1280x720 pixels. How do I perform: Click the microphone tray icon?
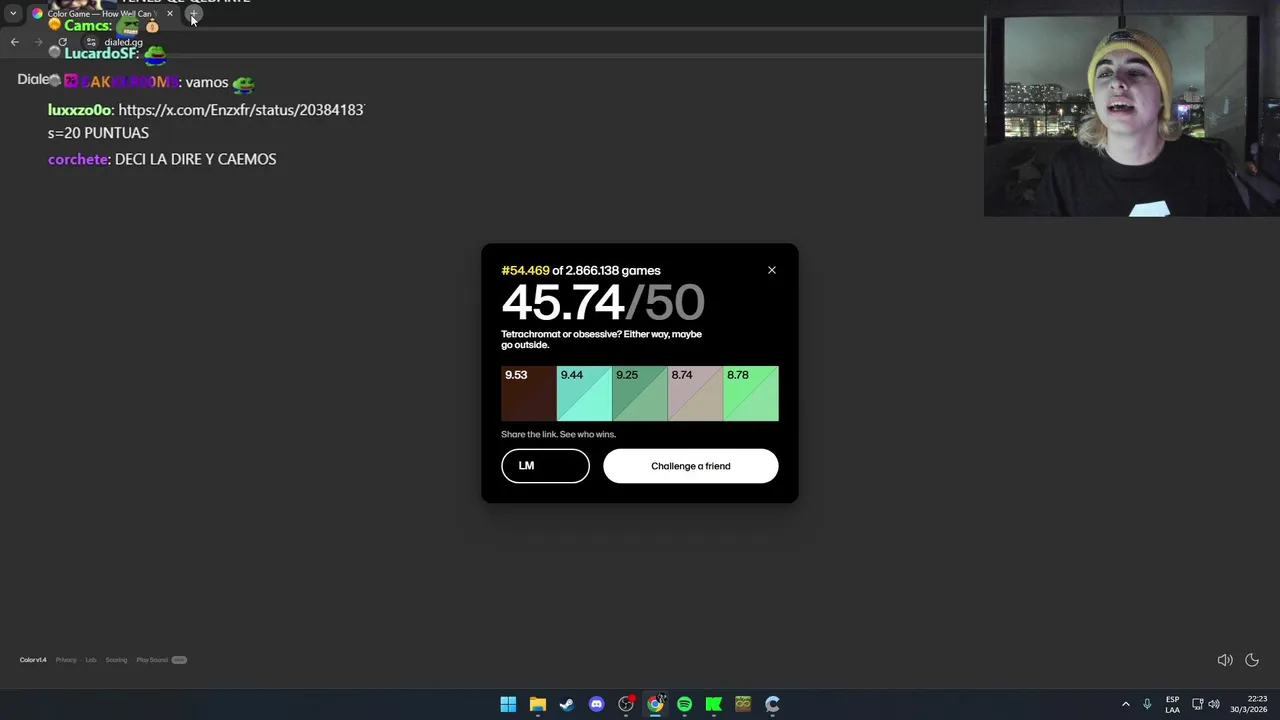[x=1147, y=704]
